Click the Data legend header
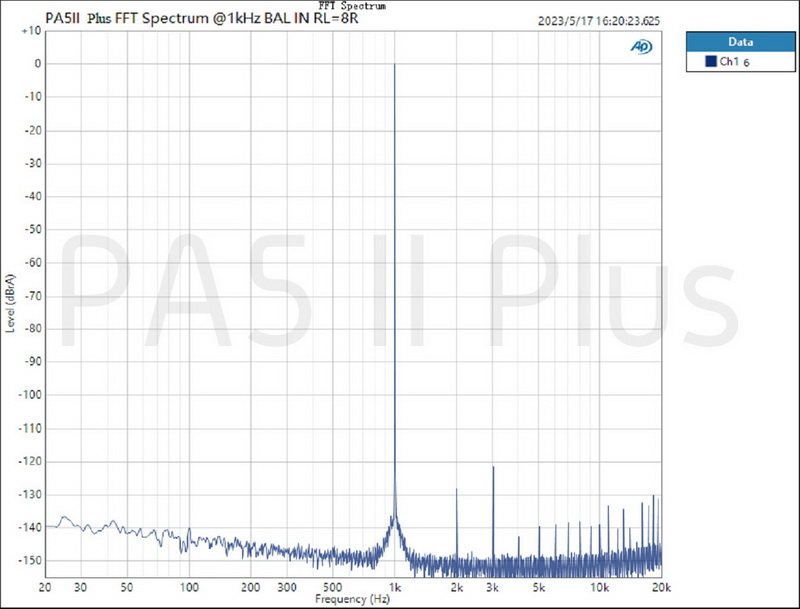The image size is (800, 609). coord(739,42)
